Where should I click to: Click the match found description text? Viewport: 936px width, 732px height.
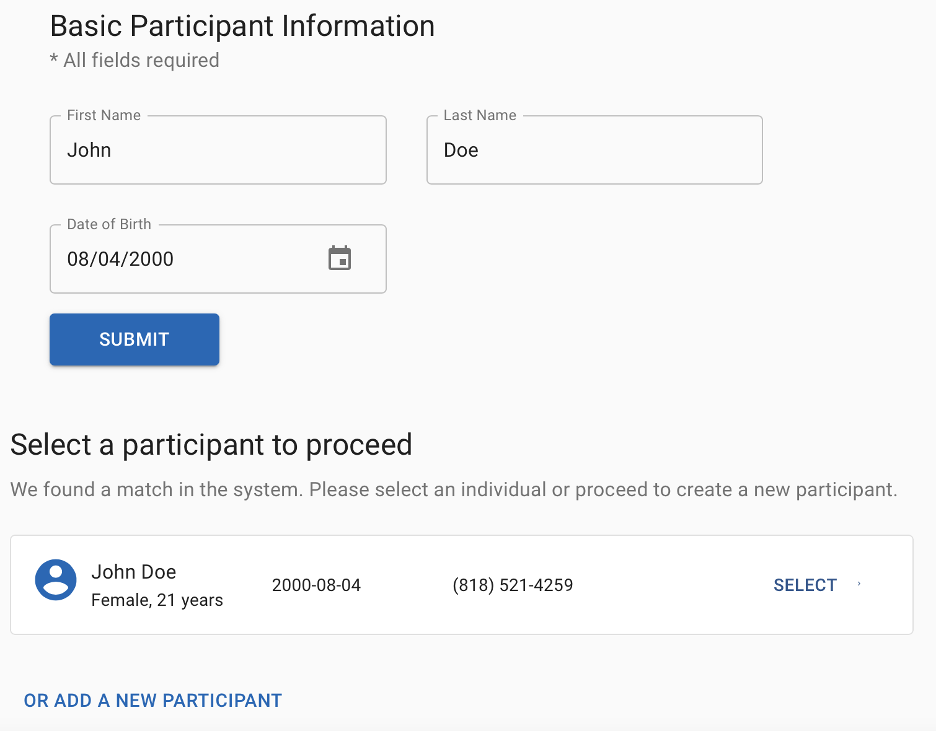coord(454,489)
